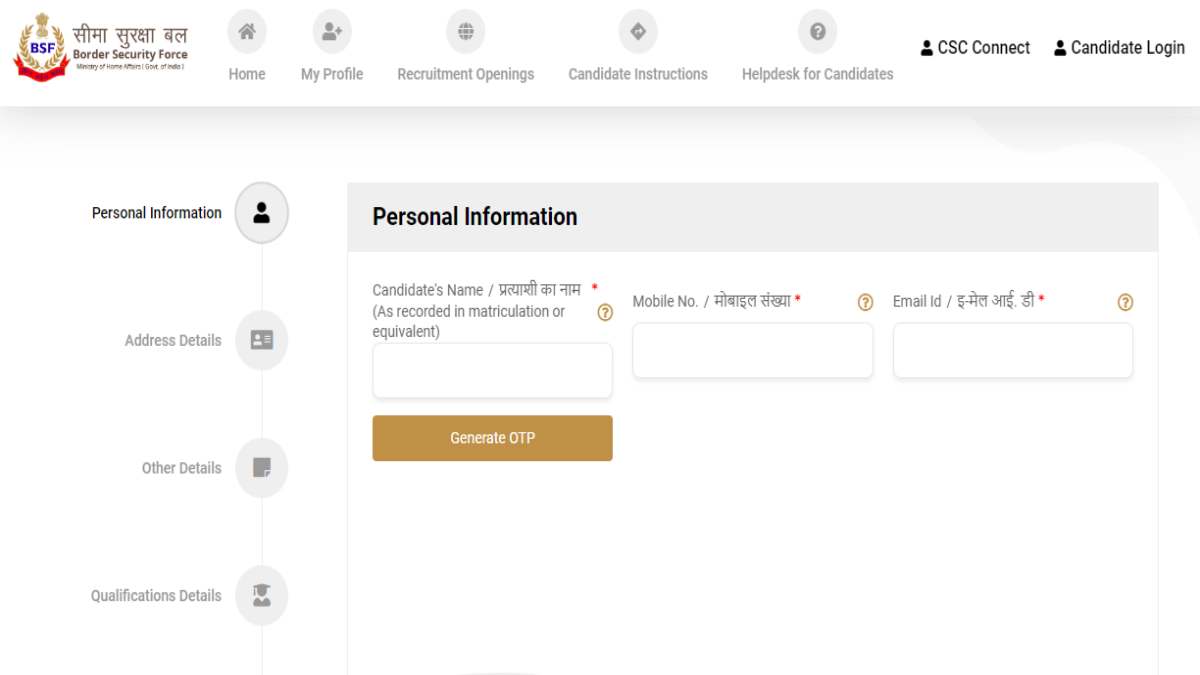Open My Profile user-plus icon

[332, 32]
